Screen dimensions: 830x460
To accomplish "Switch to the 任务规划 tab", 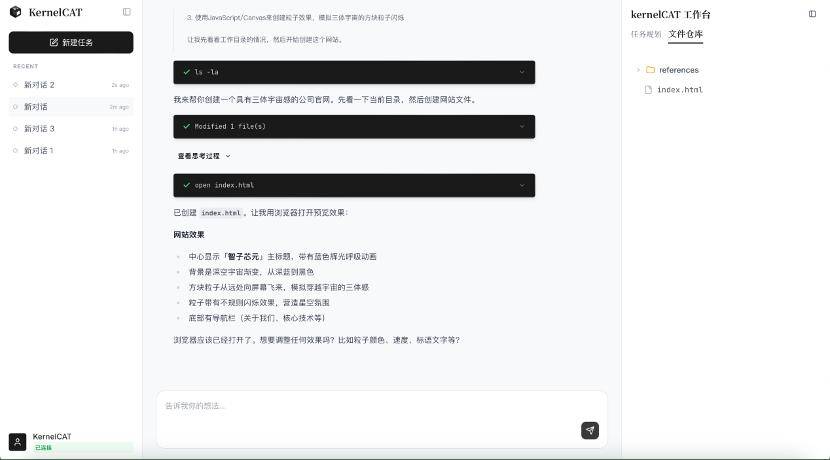I will tap(646, 34).
